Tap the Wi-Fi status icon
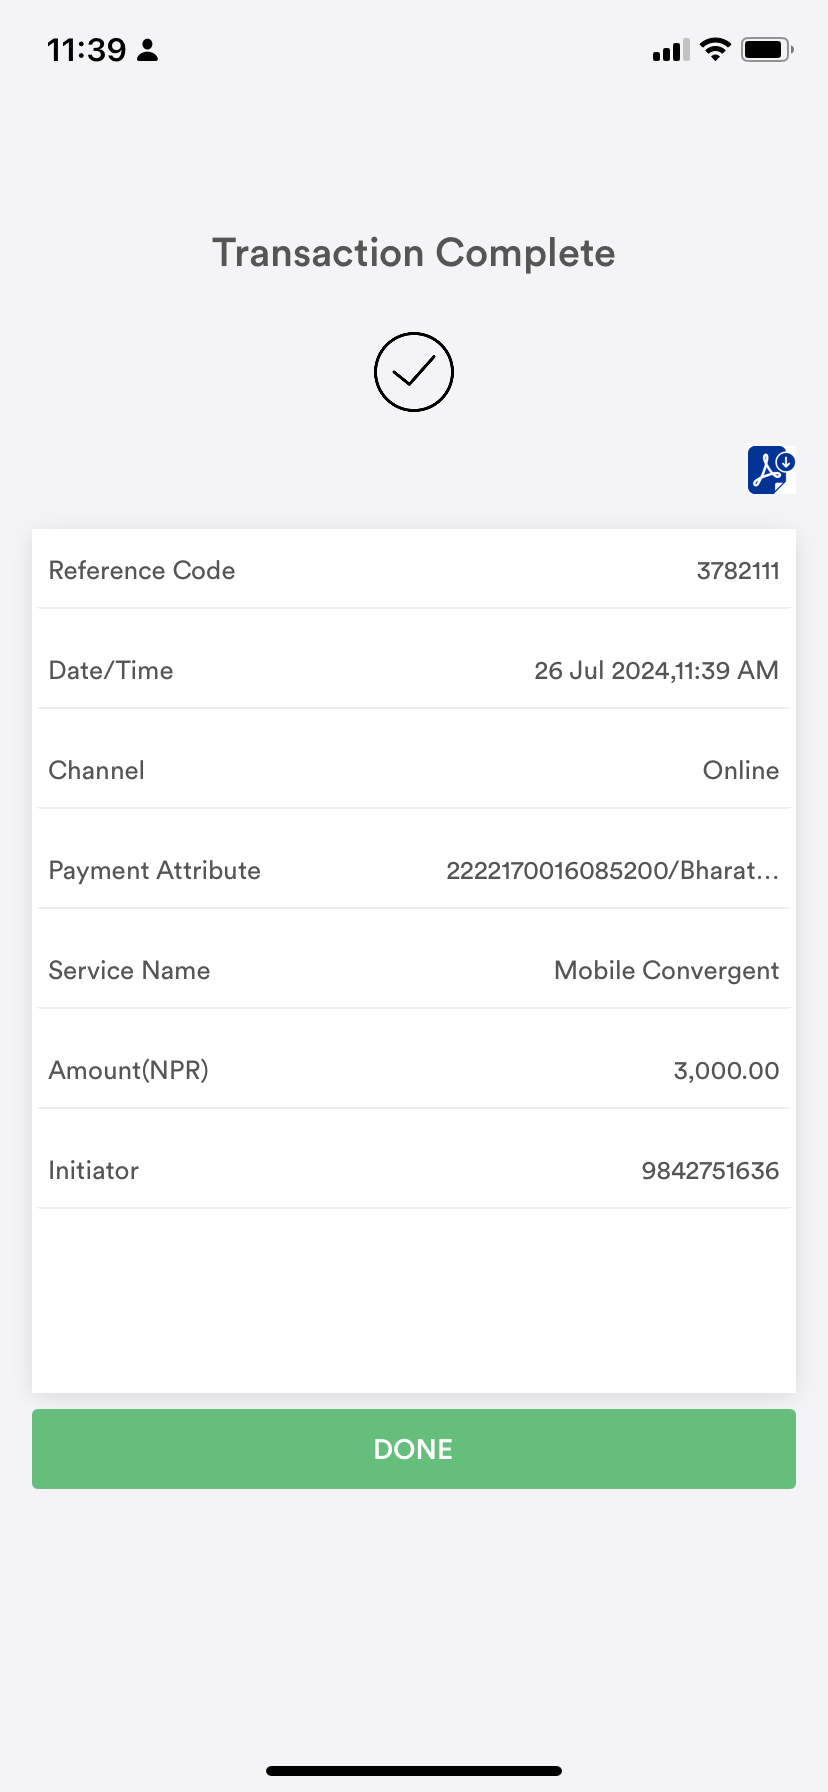Image resolution: width=828 pixels, height=1792 pixels. (715, 49)
